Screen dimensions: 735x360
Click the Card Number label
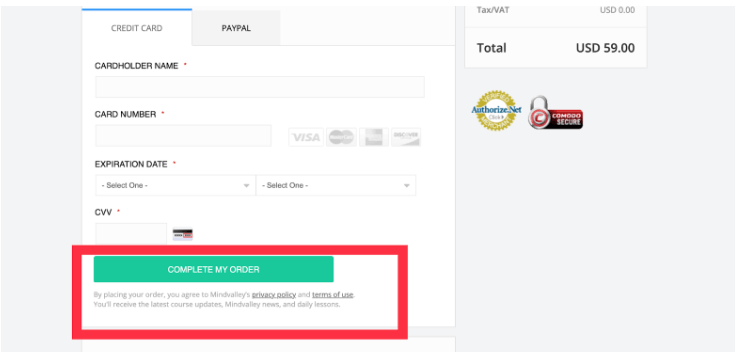pyautogui.click(x=125, y=114)
